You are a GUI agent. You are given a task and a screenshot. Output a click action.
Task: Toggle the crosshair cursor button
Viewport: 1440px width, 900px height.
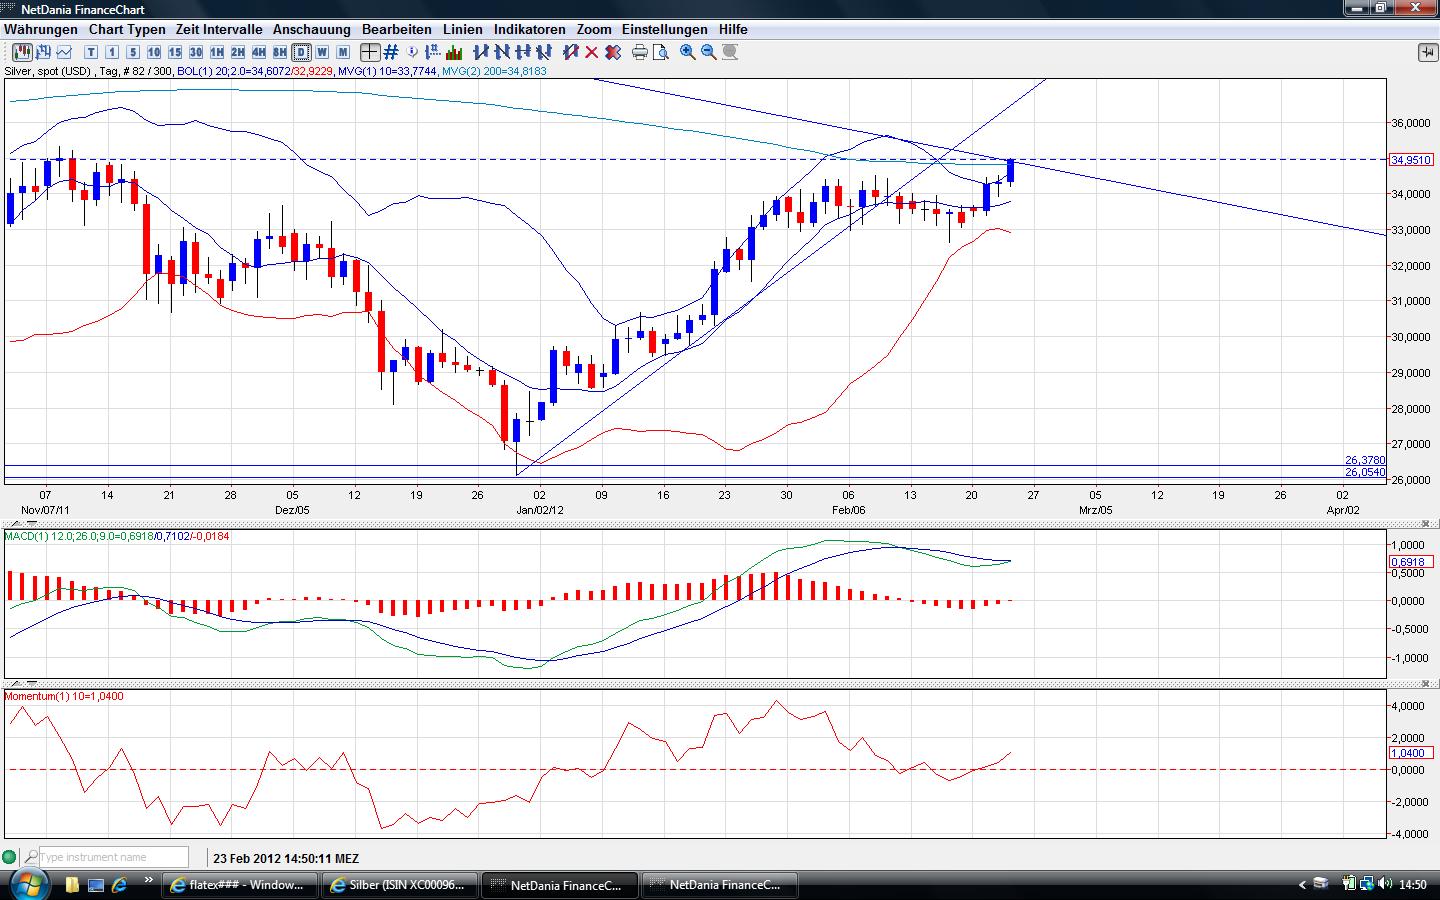point(370,52)
